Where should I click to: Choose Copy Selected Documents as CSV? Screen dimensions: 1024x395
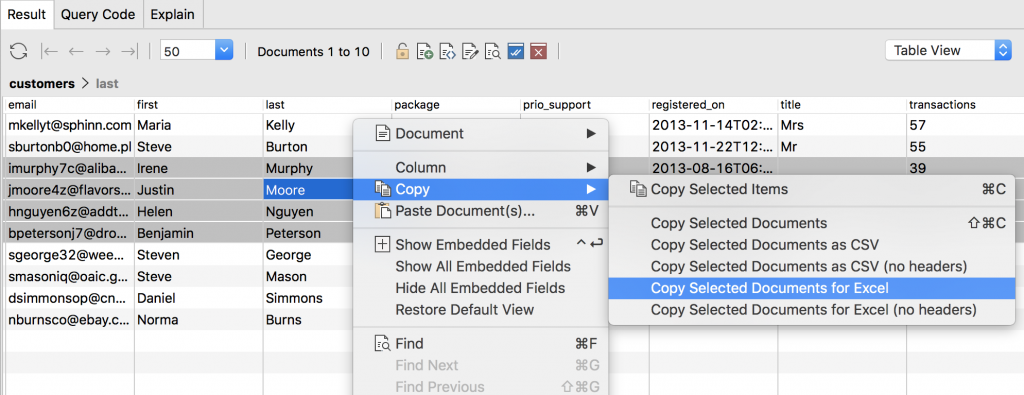812,245
